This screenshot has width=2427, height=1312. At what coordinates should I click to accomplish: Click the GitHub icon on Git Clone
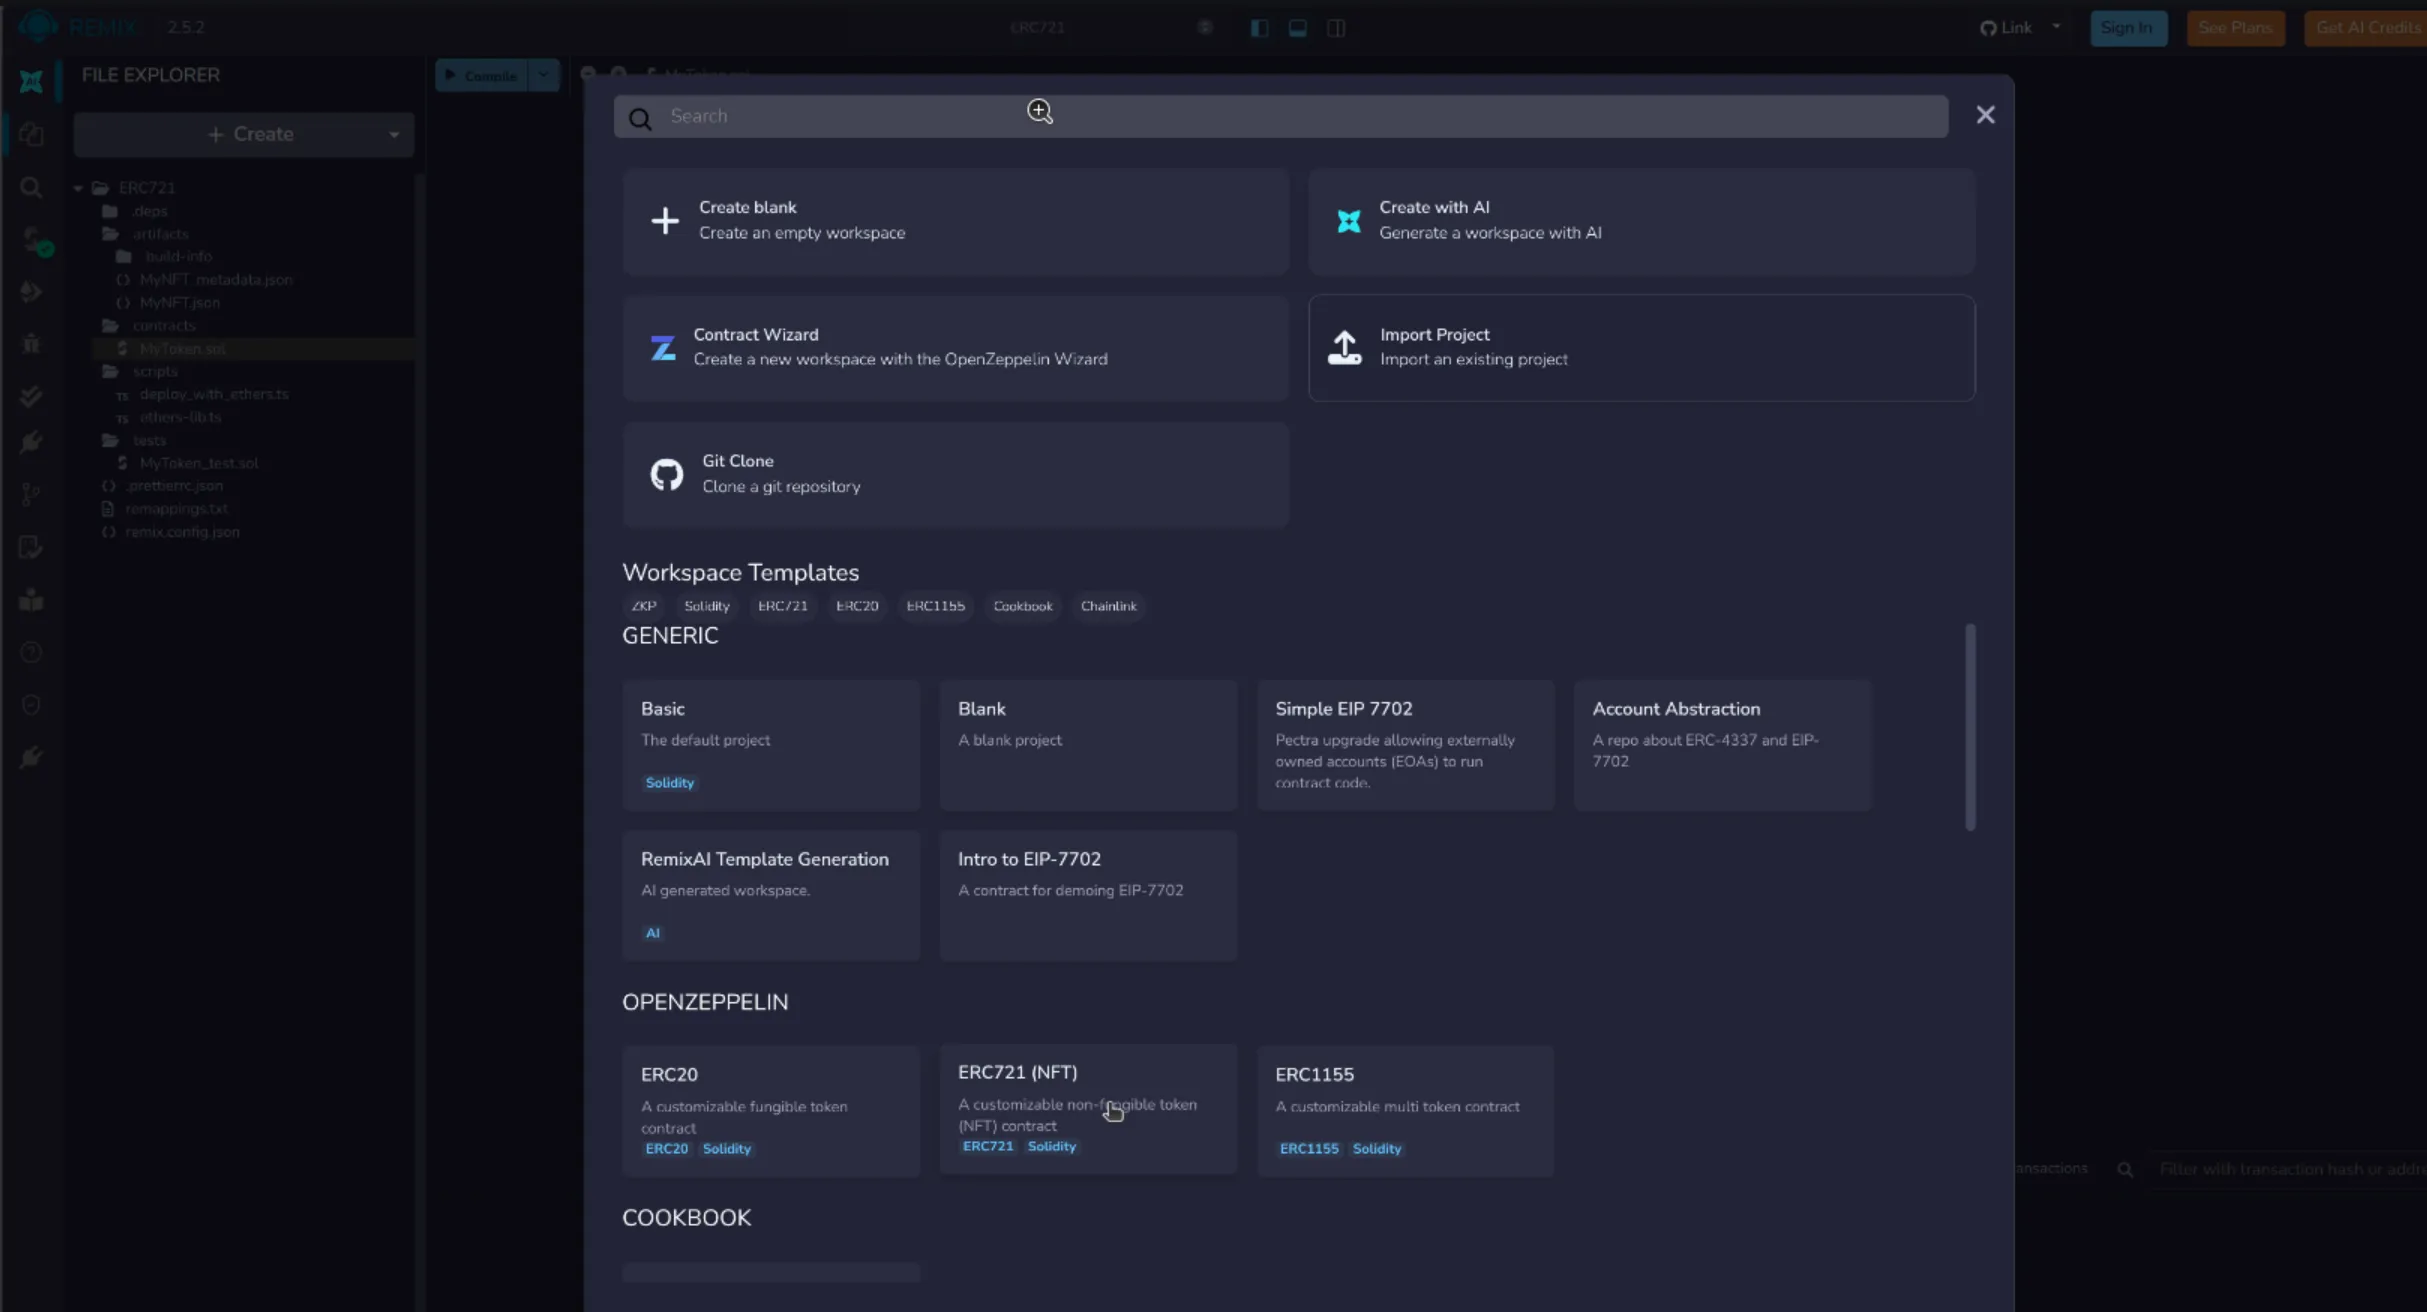[x=667, y=474]
